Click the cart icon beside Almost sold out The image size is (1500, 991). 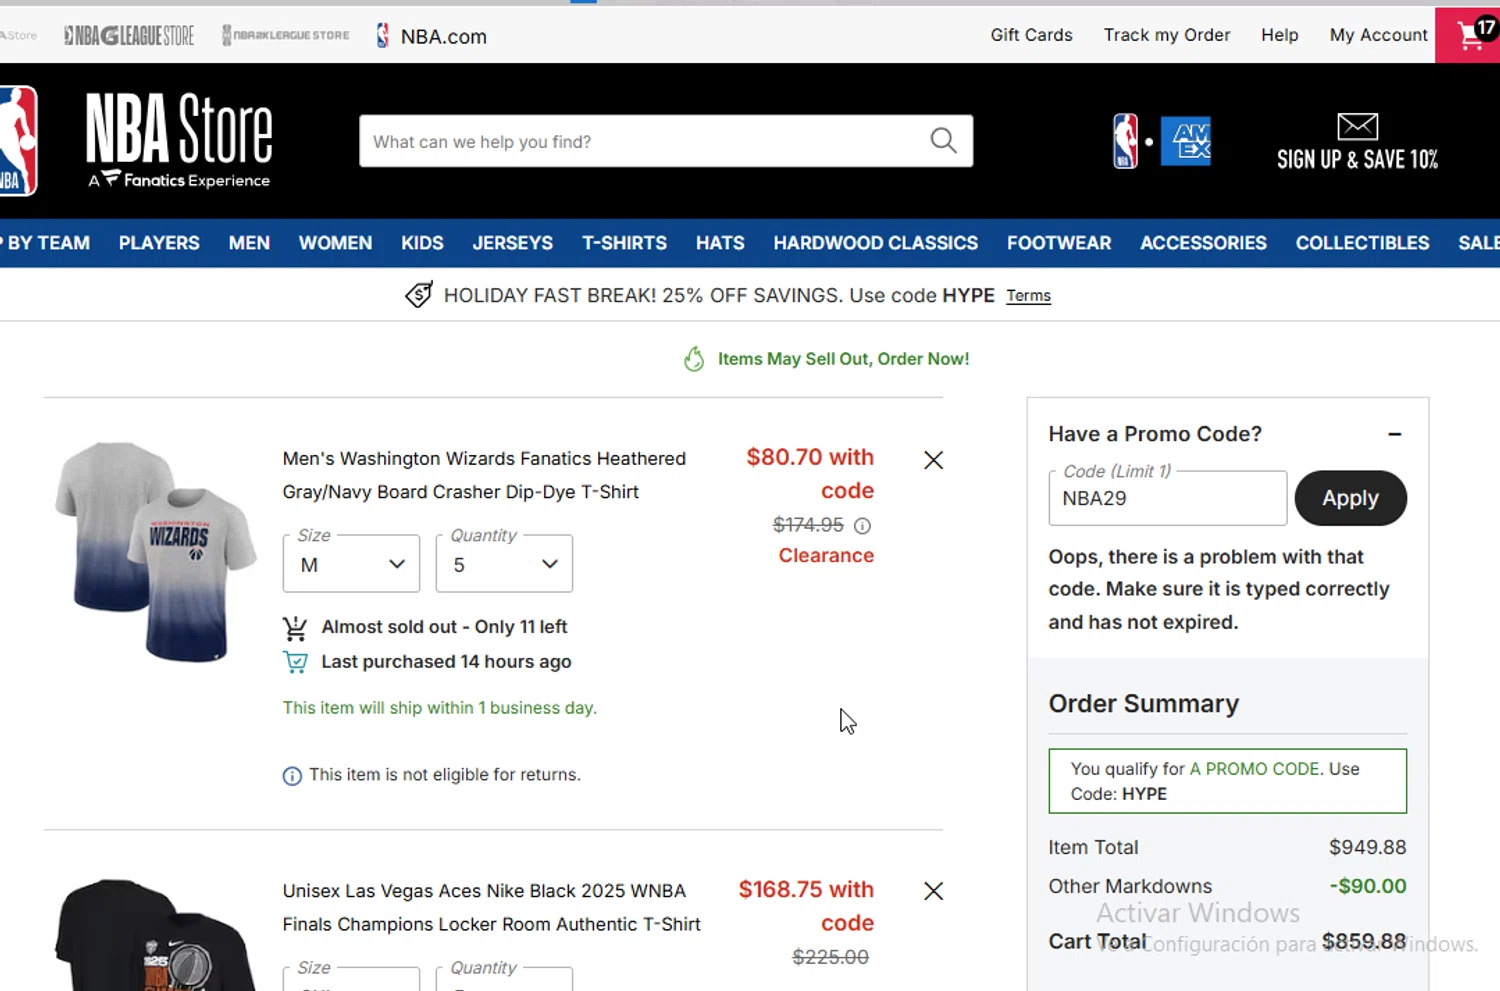(295, 628)
